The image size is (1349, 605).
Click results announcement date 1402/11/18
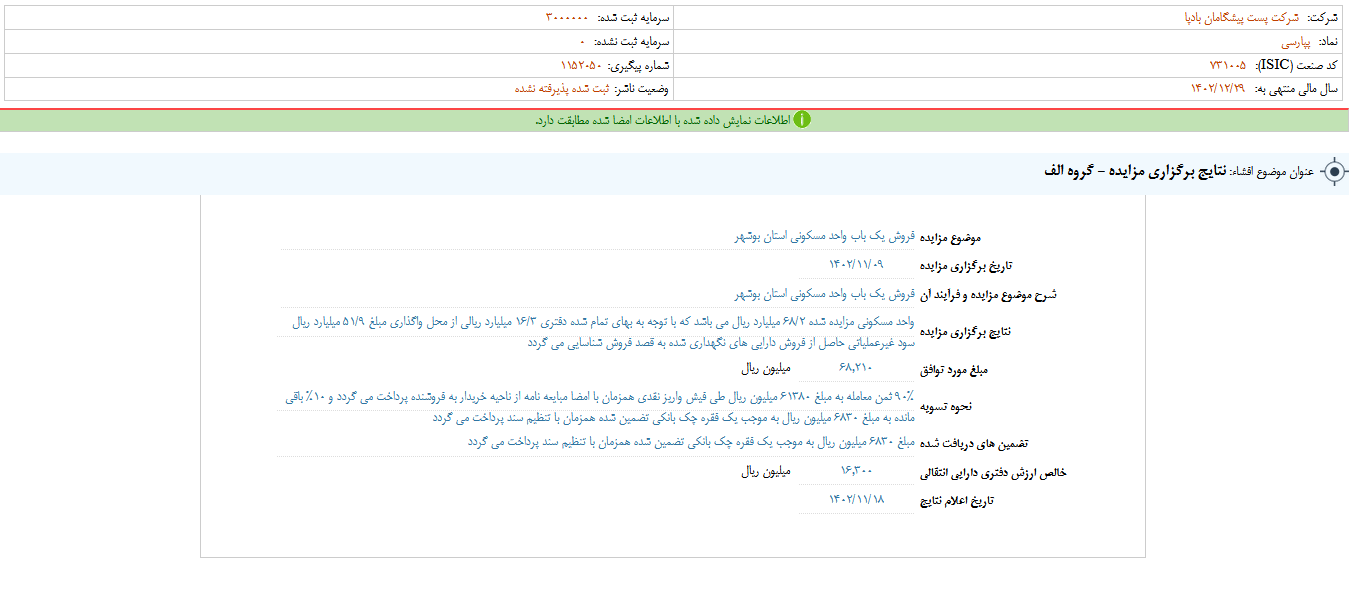[857, 499]
